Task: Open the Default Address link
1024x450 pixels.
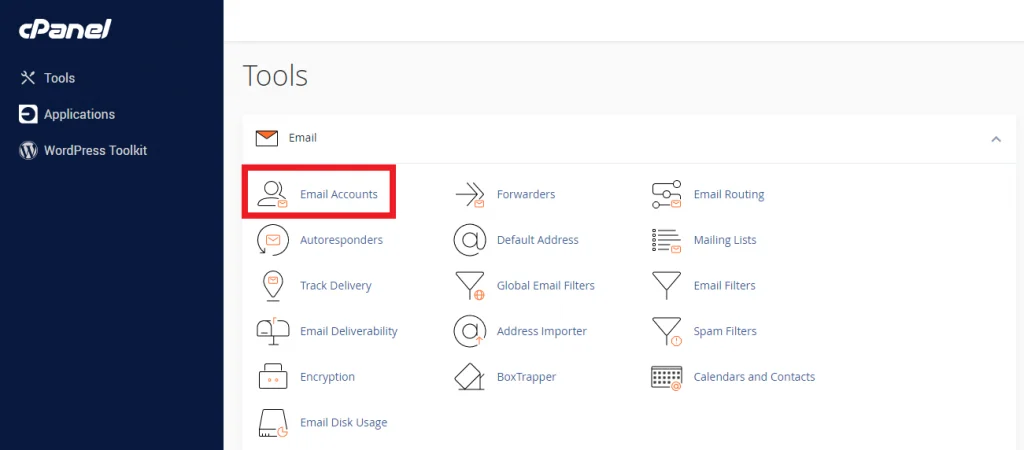Action: pyautogui.click(x=537, y=240)
